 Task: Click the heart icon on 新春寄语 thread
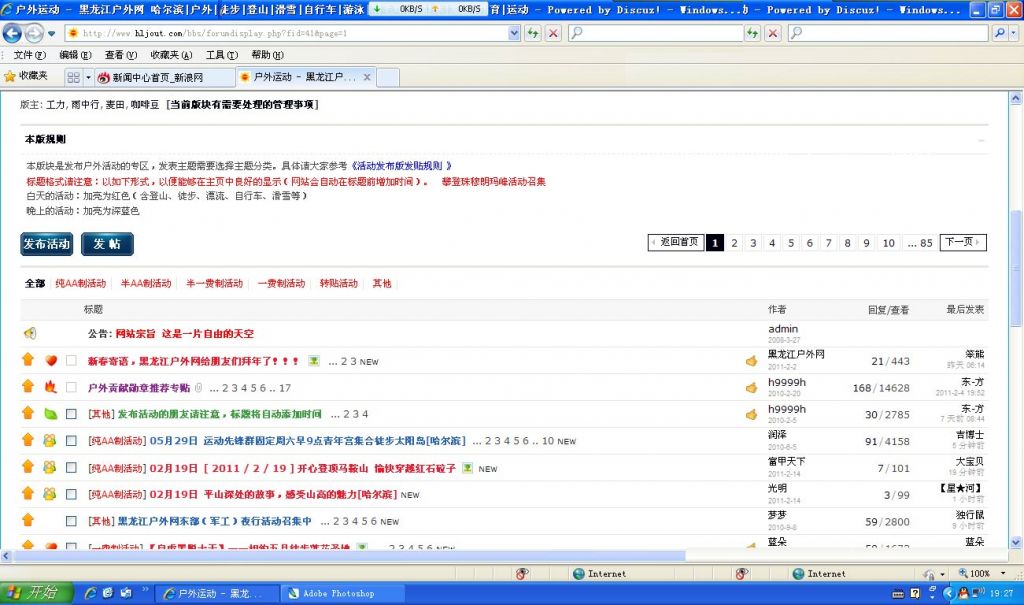point(51,360)
